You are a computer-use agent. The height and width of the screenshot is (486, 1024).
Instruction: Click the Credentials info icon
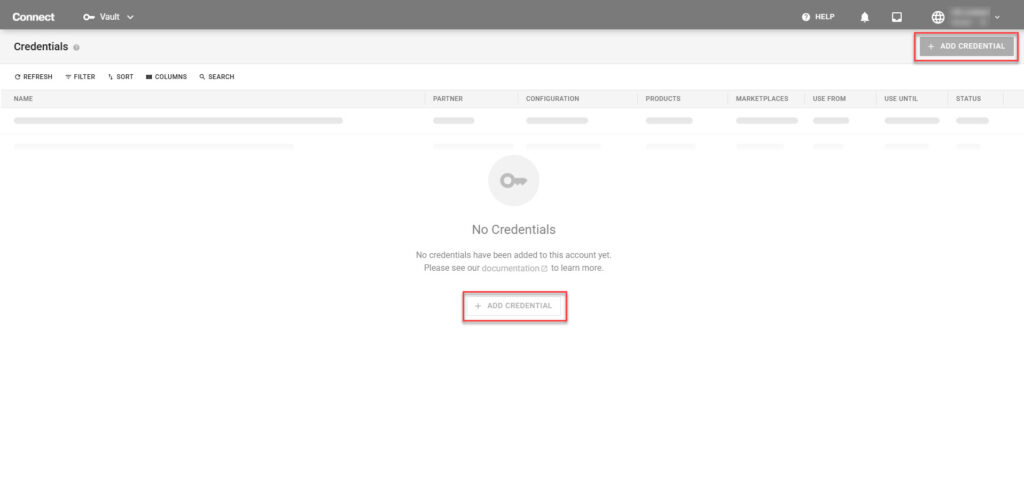77,48
